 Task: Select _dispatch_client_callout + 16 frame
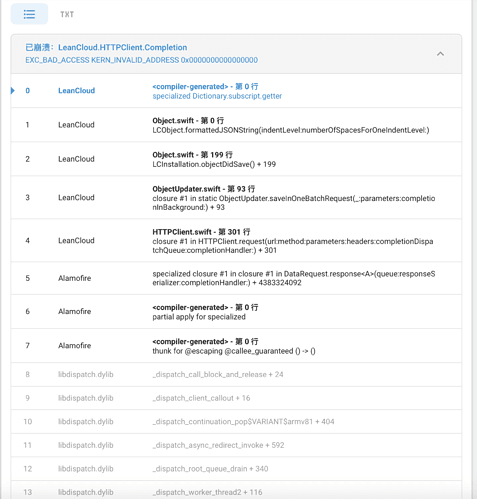click(x=201, y=398)
